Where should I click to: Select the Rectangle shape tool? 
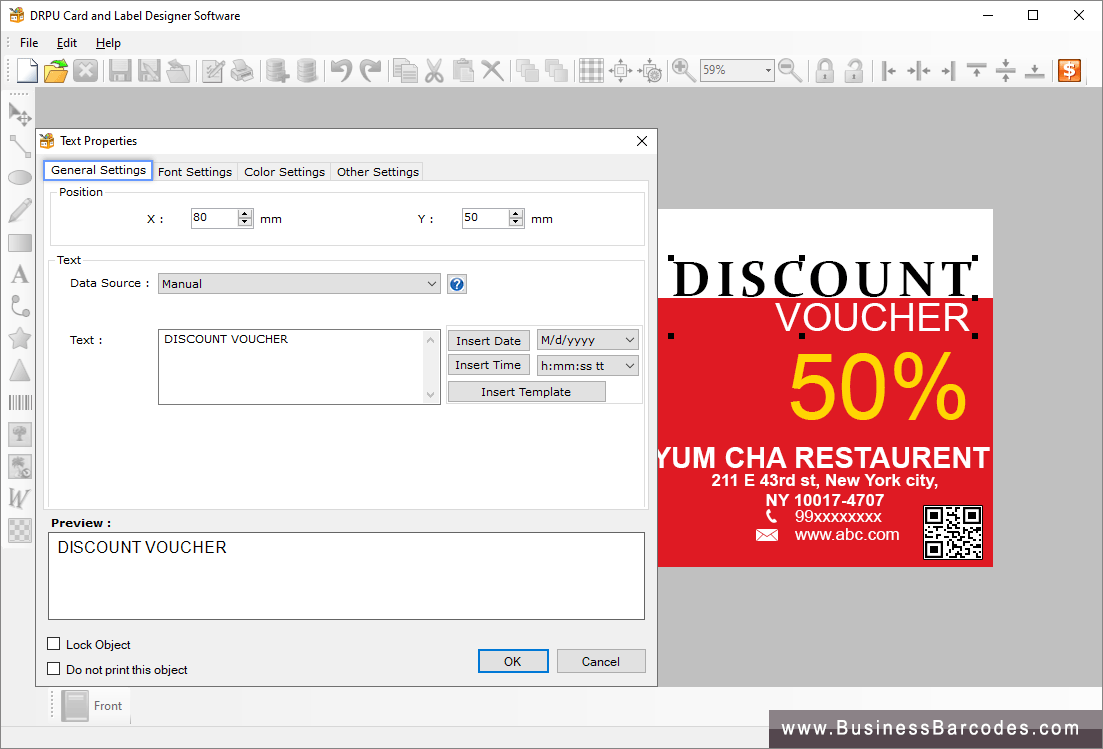click(20, 243)
